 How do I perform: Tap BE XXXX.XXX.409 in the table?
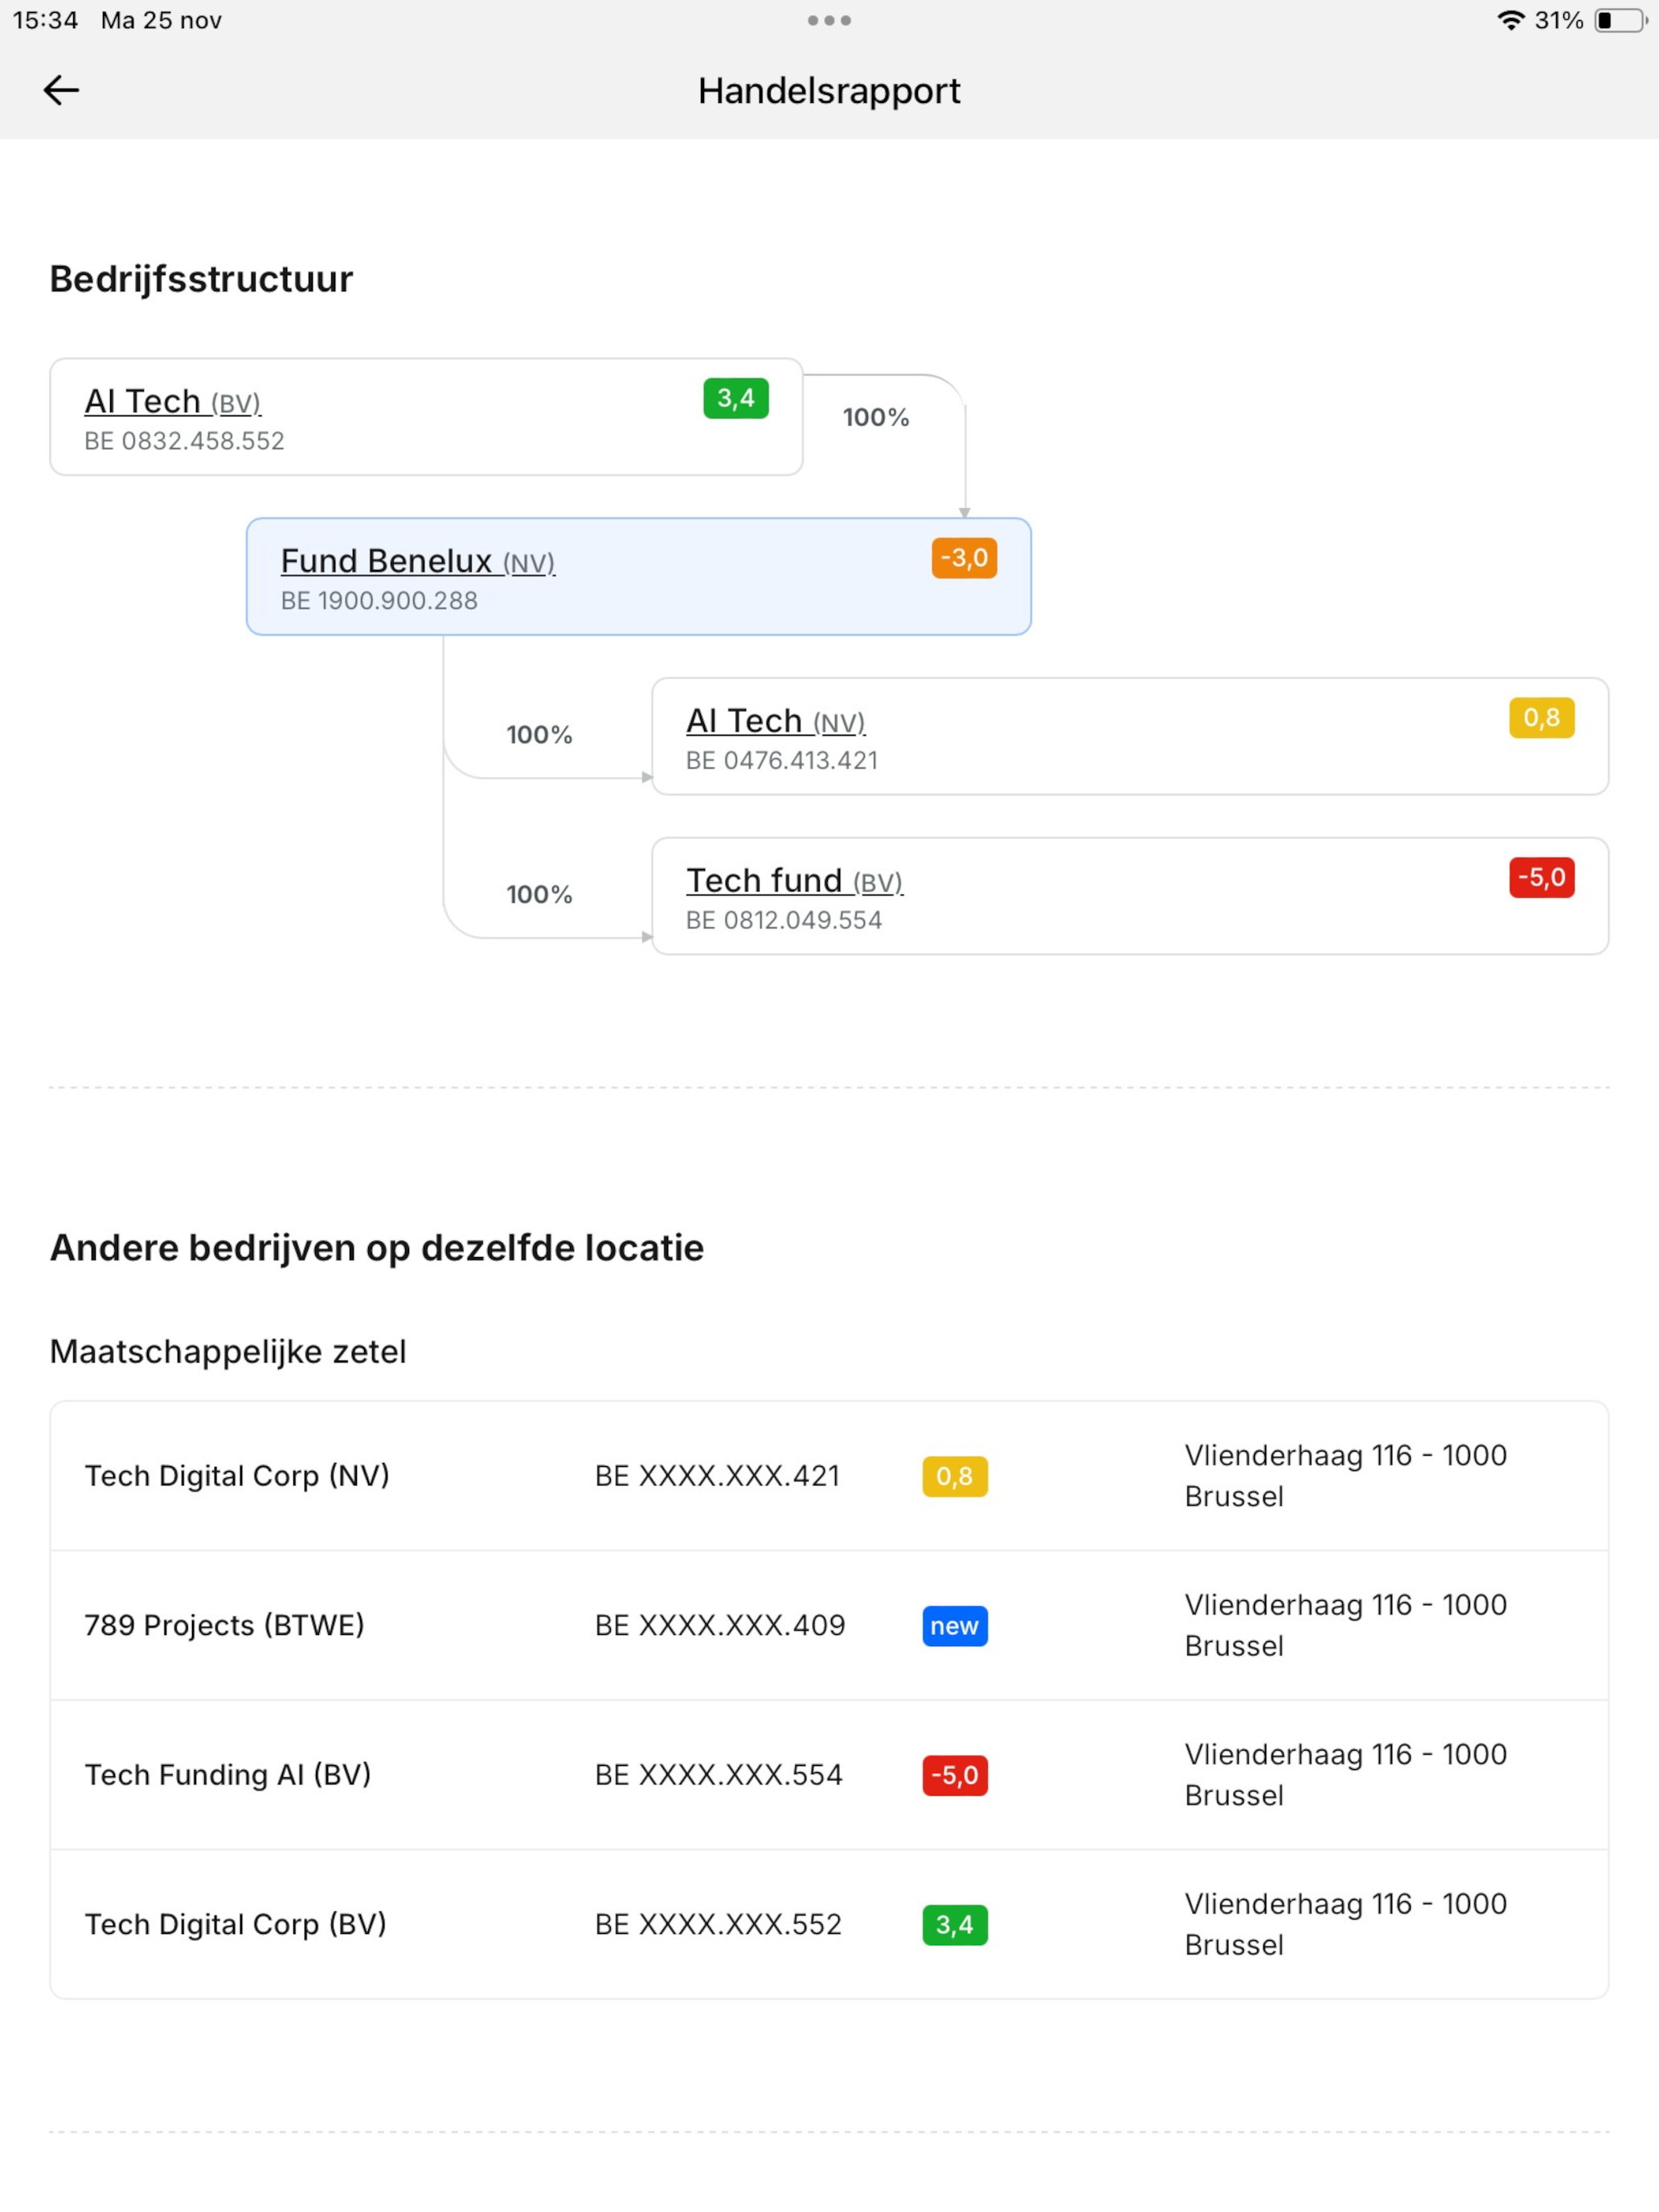click(720, 1626)
